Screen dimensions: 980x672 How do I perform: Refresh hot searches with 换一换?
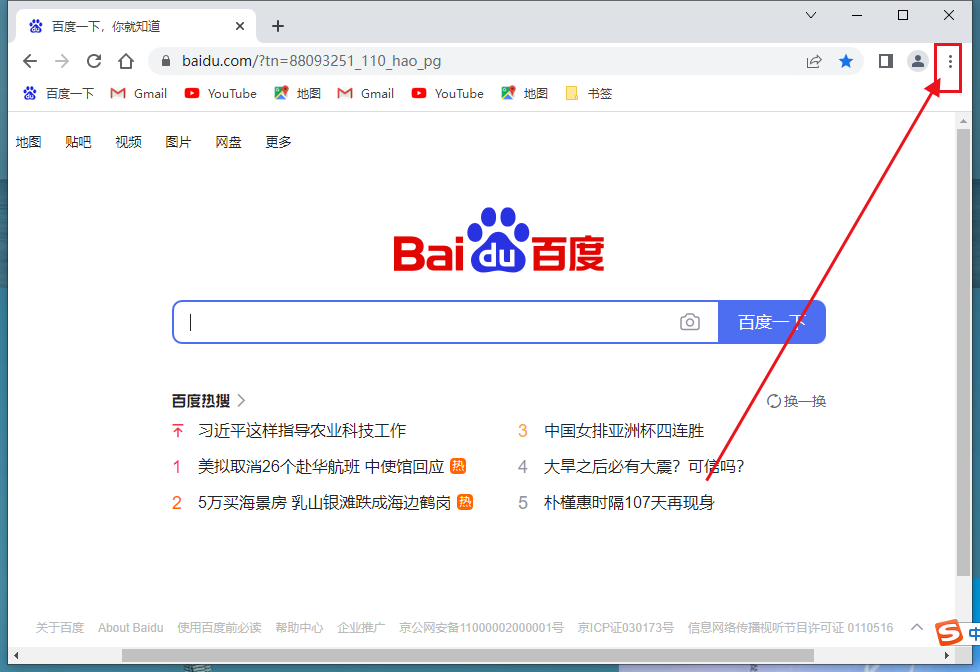[x=796, y=401]
